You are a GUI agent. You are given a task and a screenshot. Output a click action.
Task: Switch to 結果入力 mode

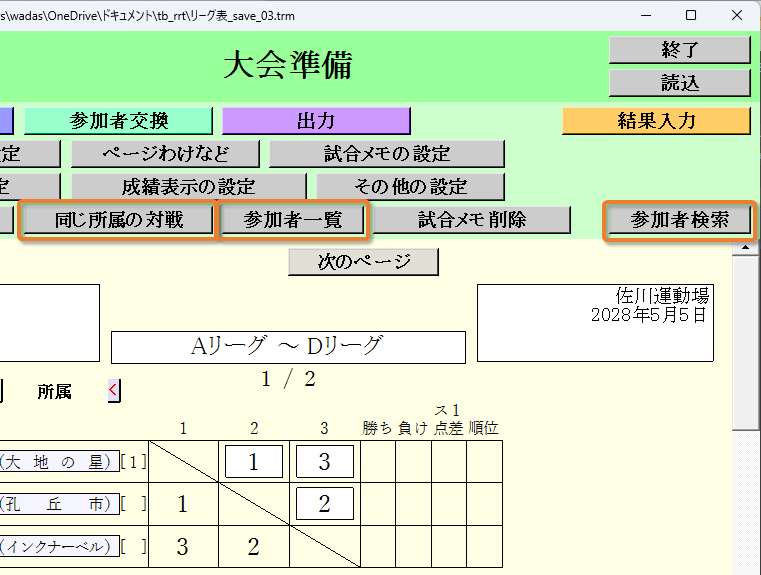[656, 120]
